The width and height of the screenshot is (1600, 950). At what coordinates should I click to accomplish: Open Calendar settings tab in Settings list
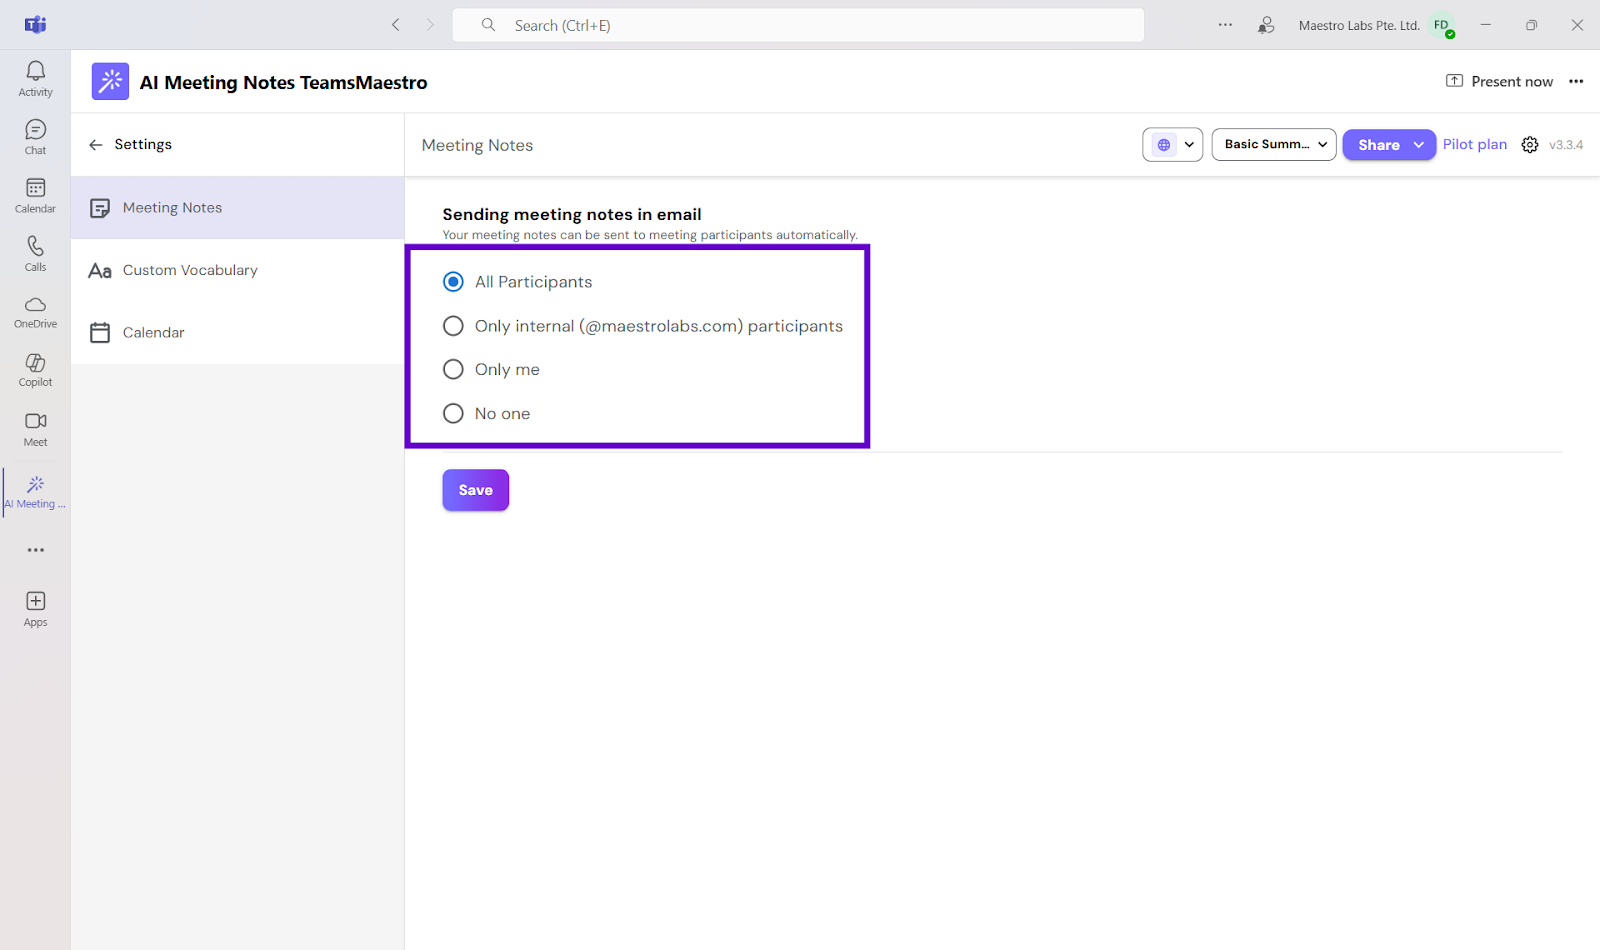pos(238,333)
